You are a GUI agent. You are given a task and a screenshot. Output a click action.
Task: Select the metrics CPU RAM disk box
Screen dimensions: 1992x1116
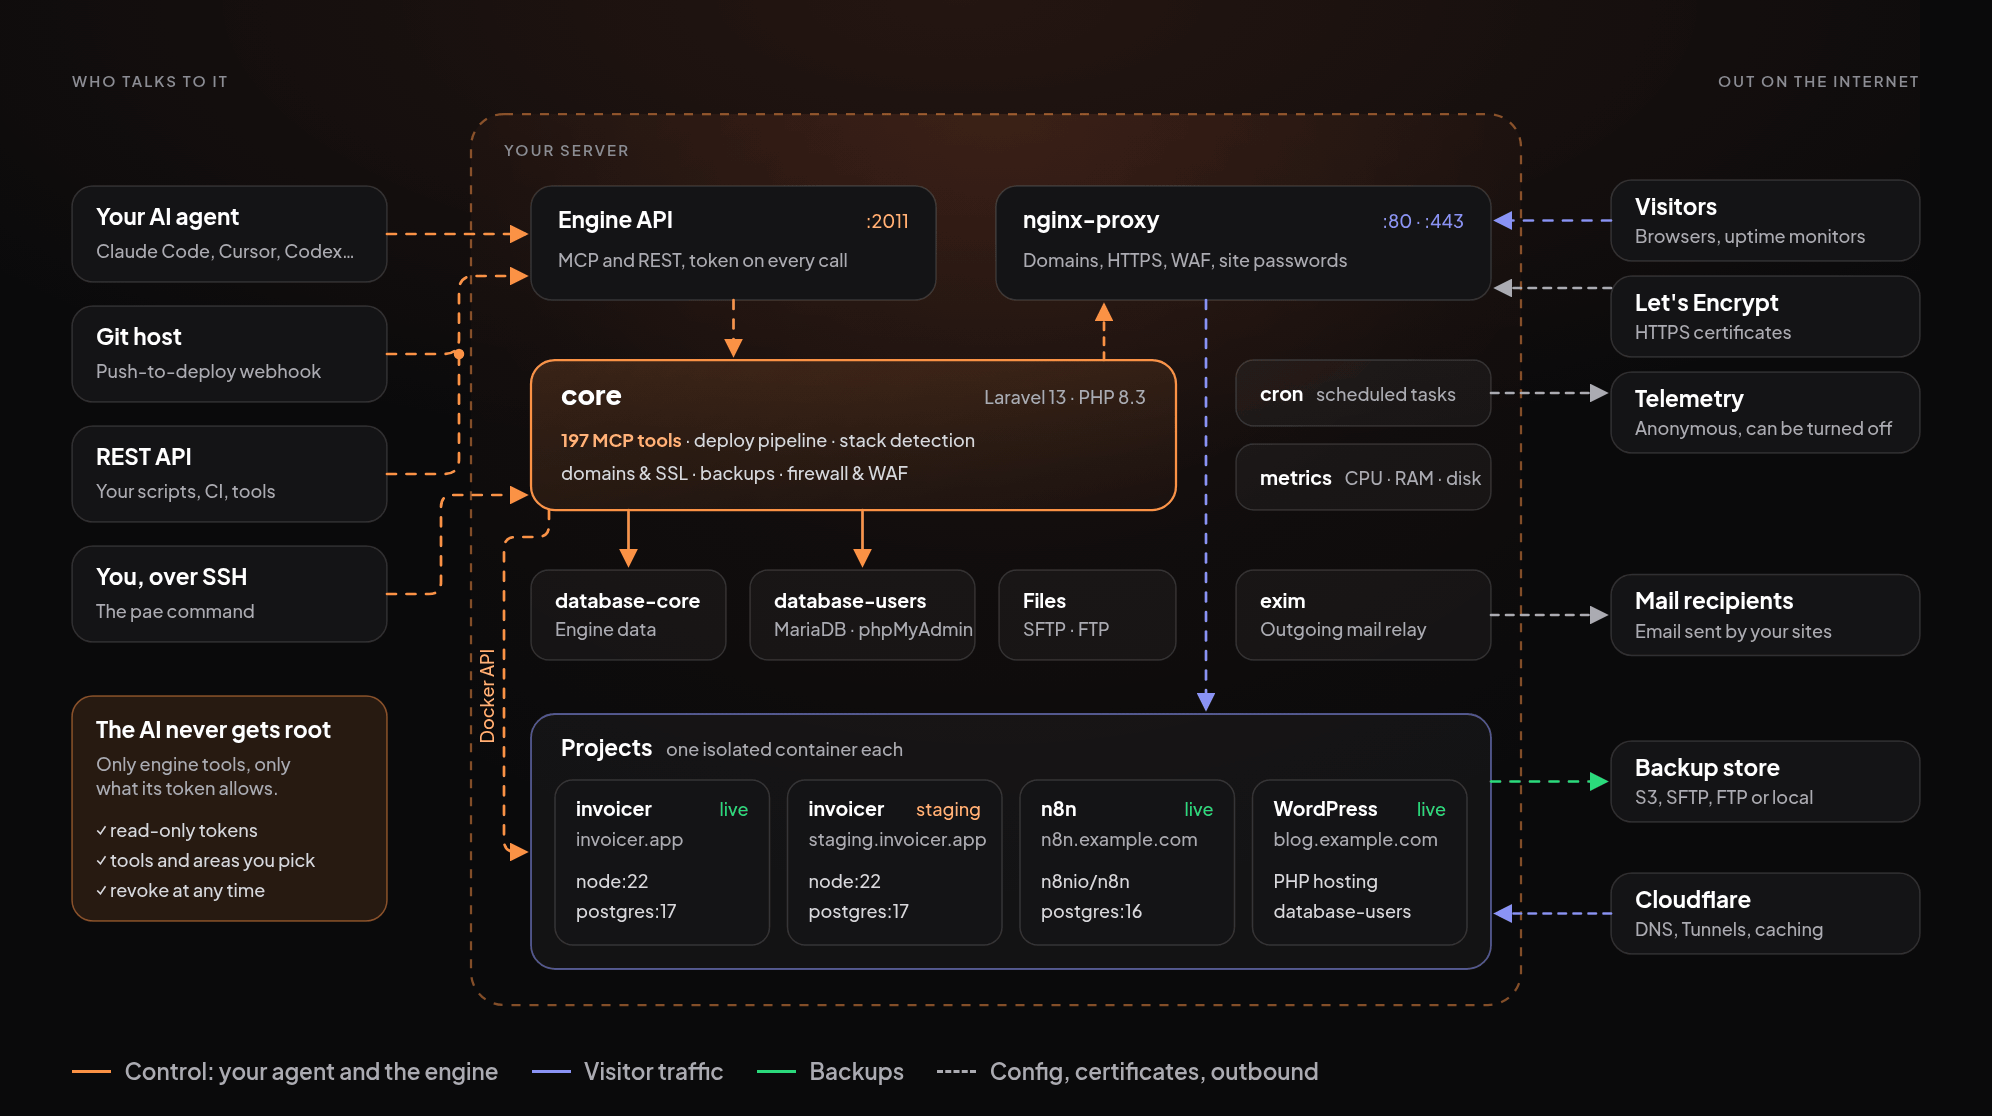coord(1363,478)
